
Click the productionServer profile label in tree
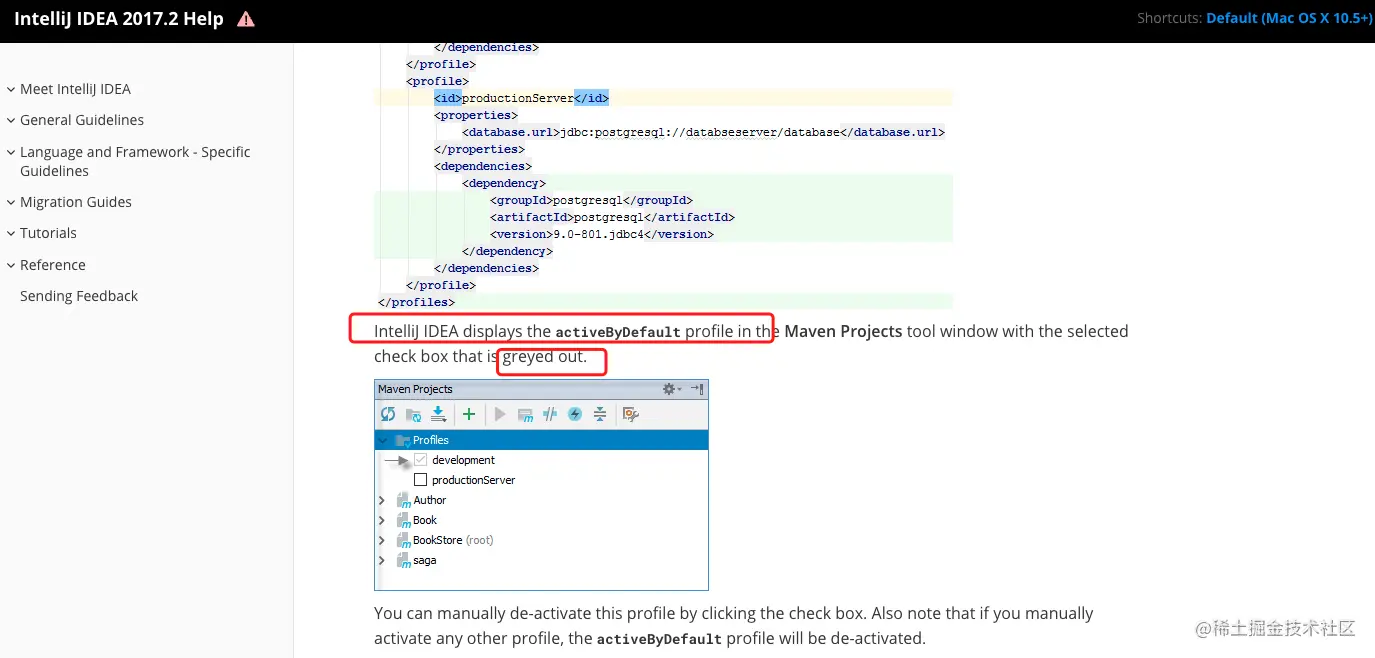[x=473, y=480]
